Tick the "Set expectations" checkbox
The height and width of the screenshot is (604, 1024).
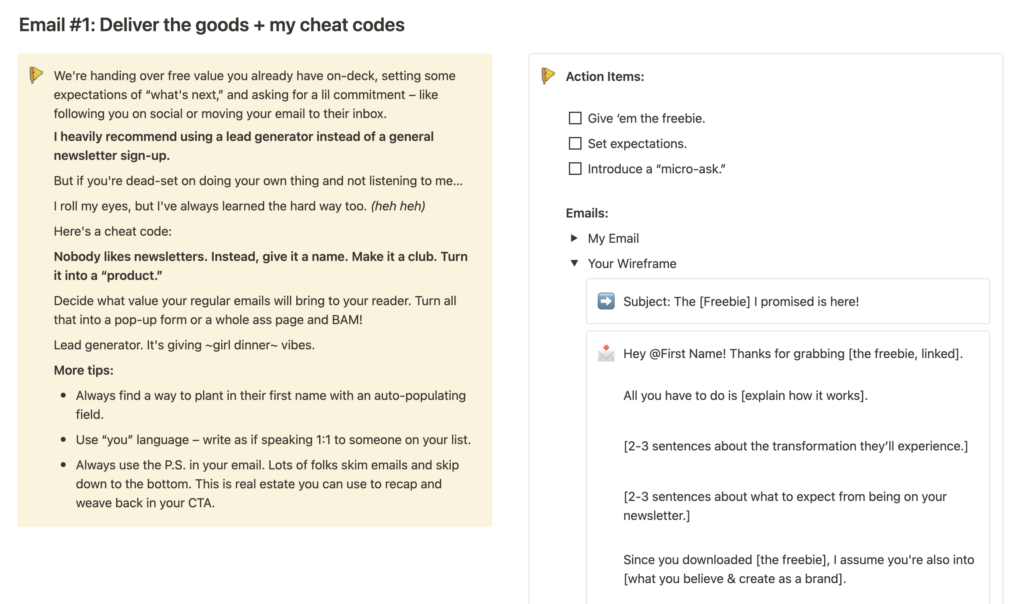(575, 143)
